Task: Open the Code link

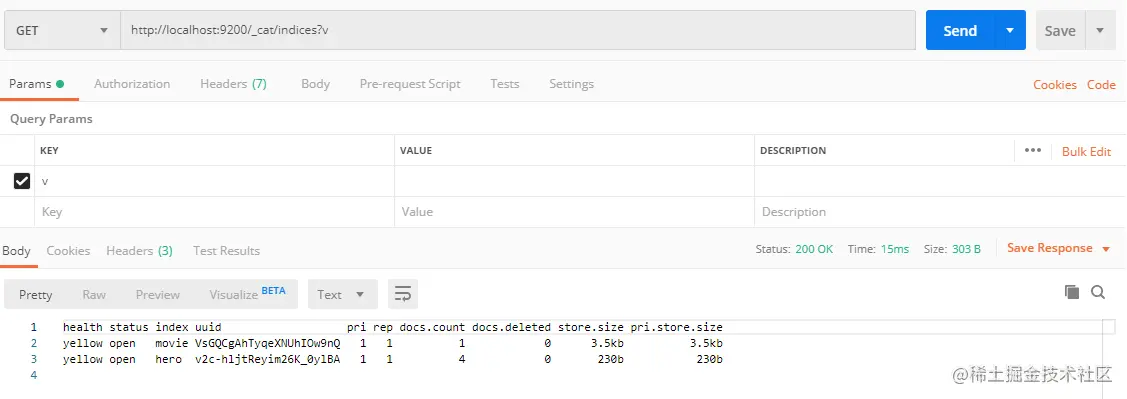Action: [x=1101, y=85]
